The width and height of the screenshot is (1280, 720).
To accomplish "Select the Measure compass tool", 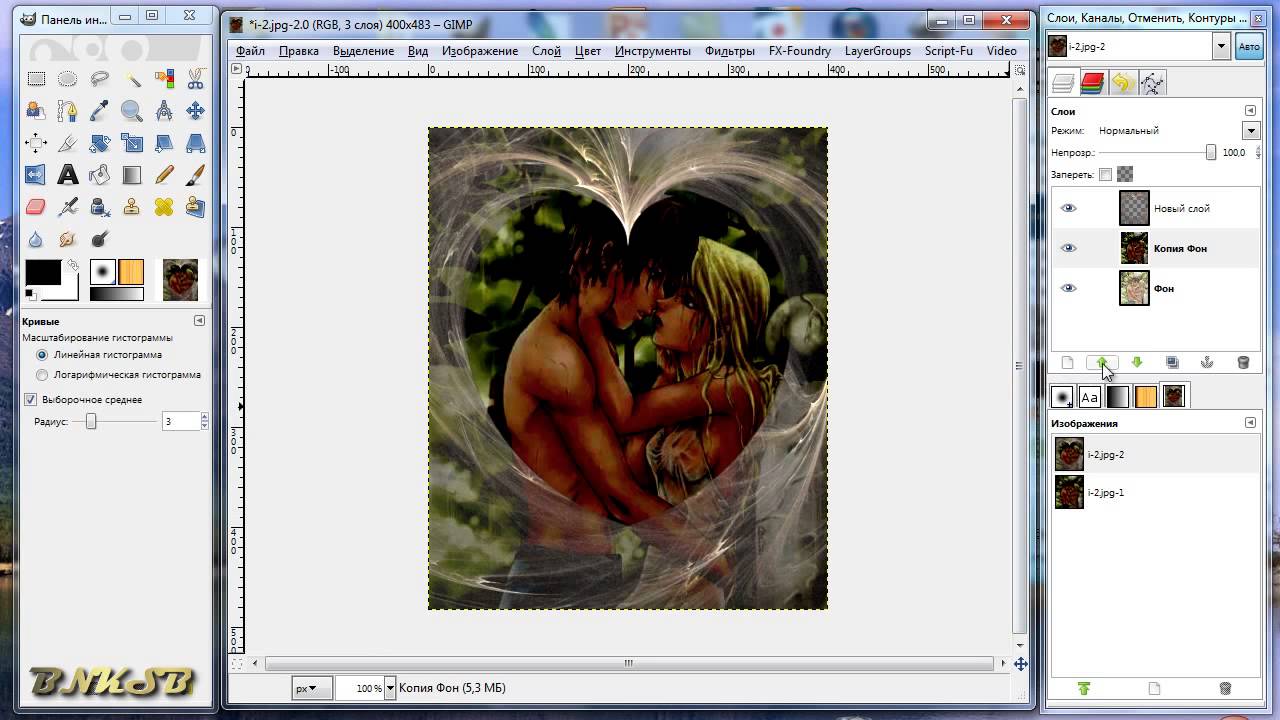I will pos(164,111).
